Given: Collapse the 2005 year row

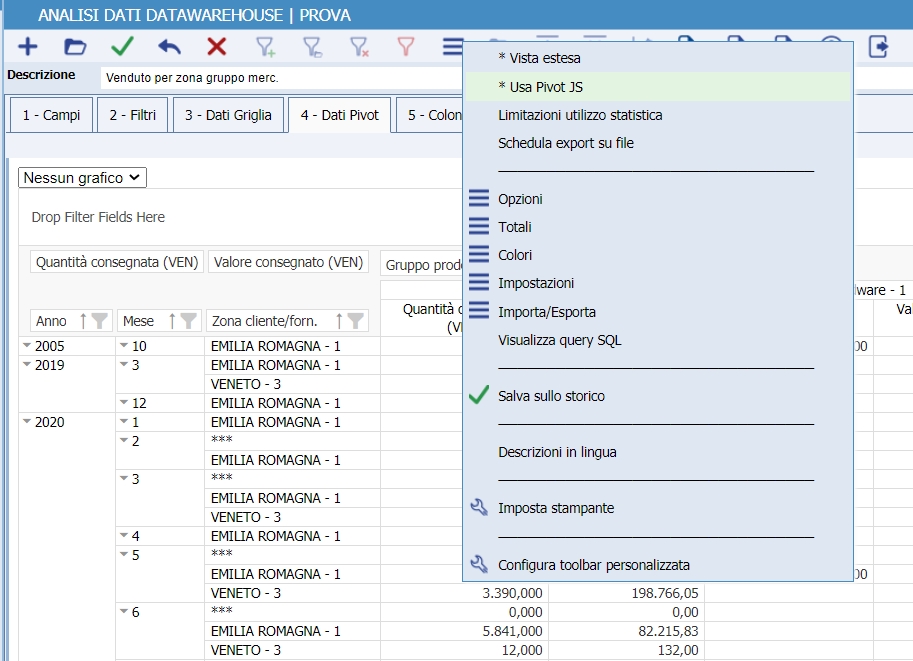Looking at the screenshot, I should (x=27, y=346).
